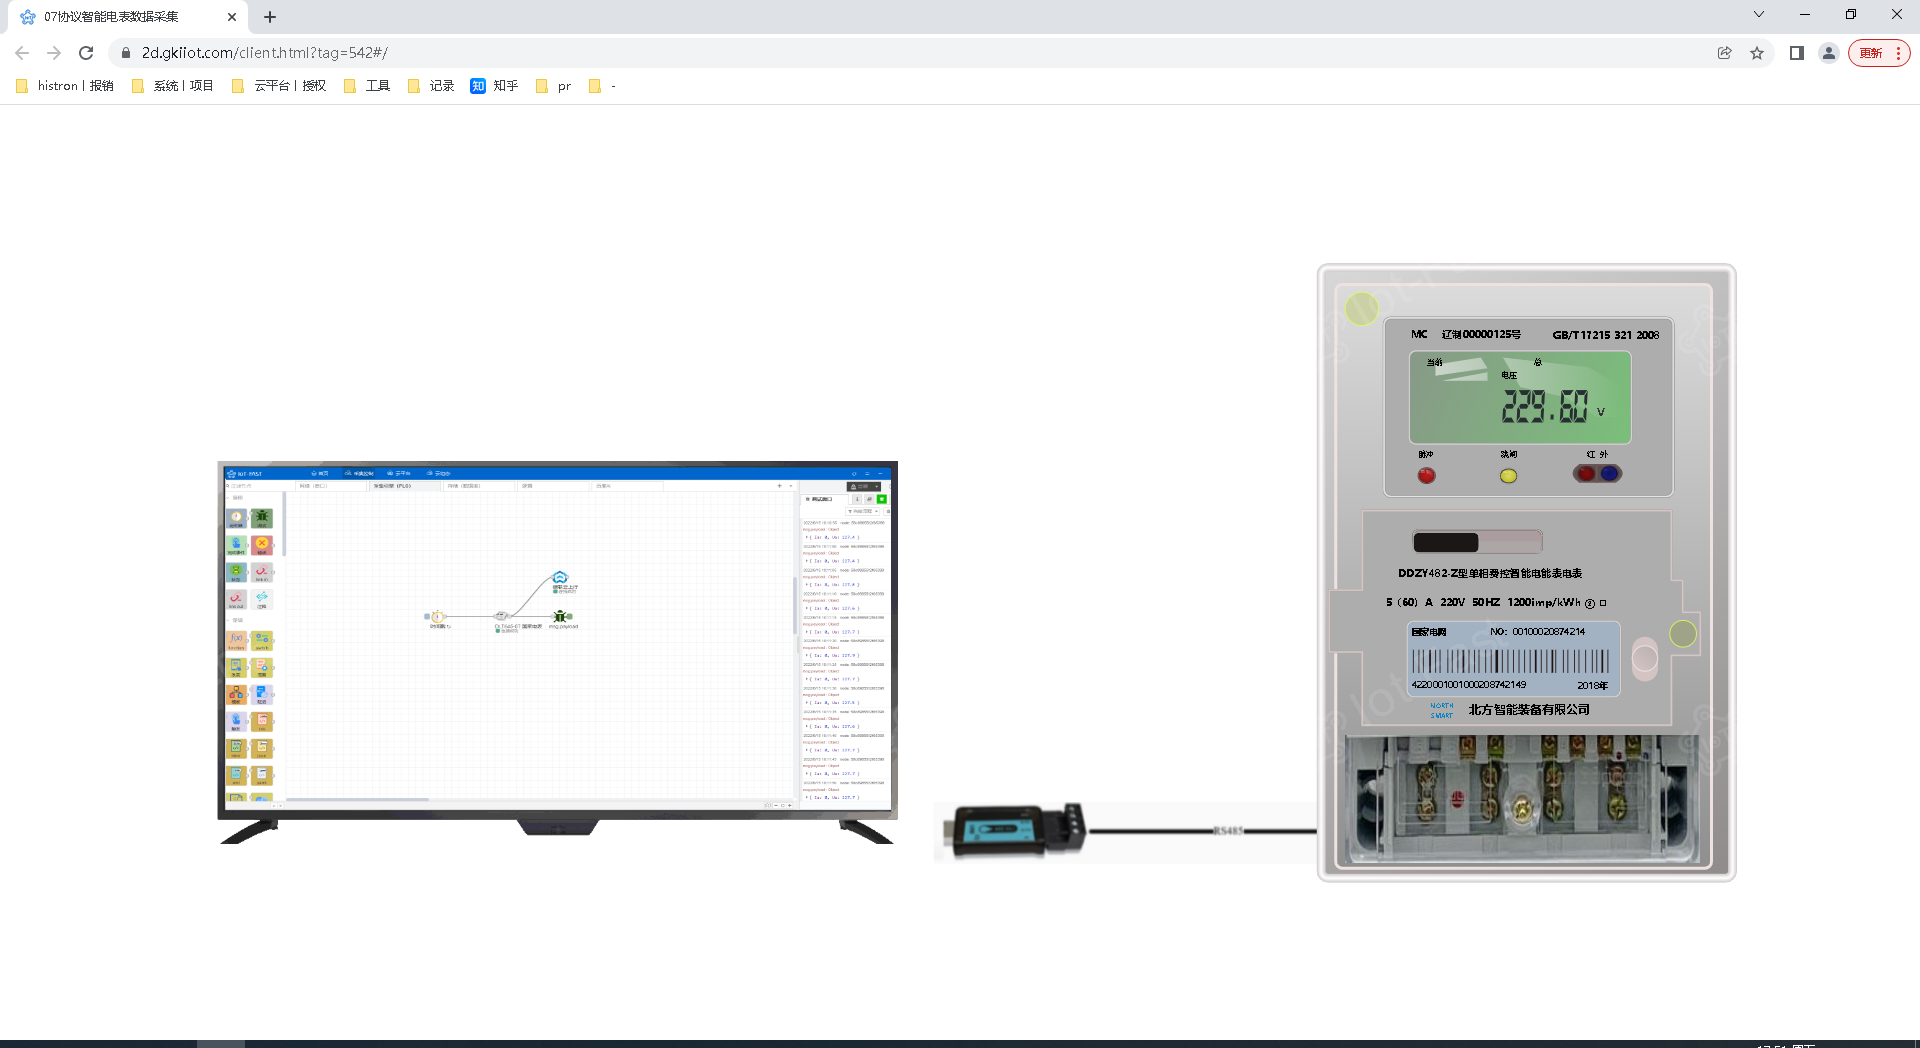Select the timer node on the flow canvas

pos(437,617)
